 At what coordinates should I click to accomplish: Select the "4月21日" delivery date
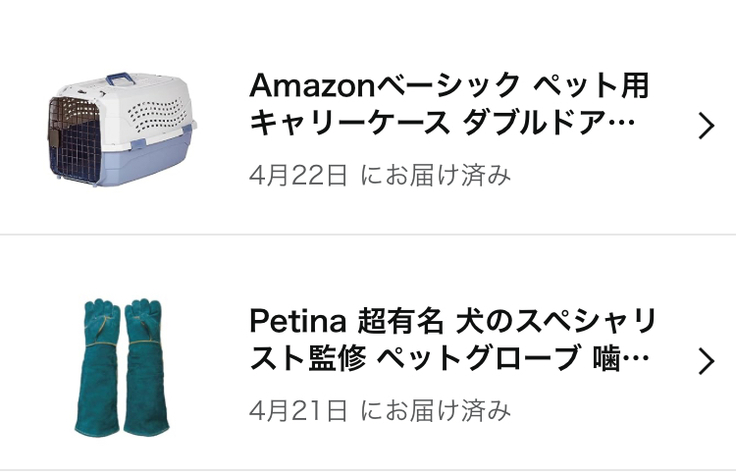point(298,409)
